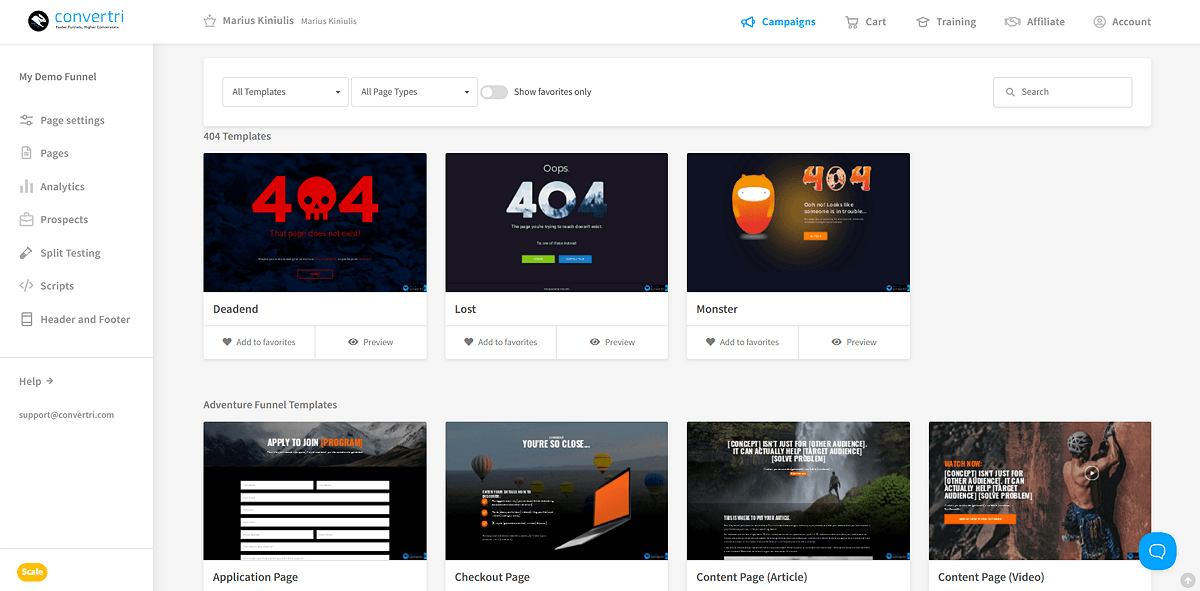Open Header and Footer in sidebar

pos(76,320)
